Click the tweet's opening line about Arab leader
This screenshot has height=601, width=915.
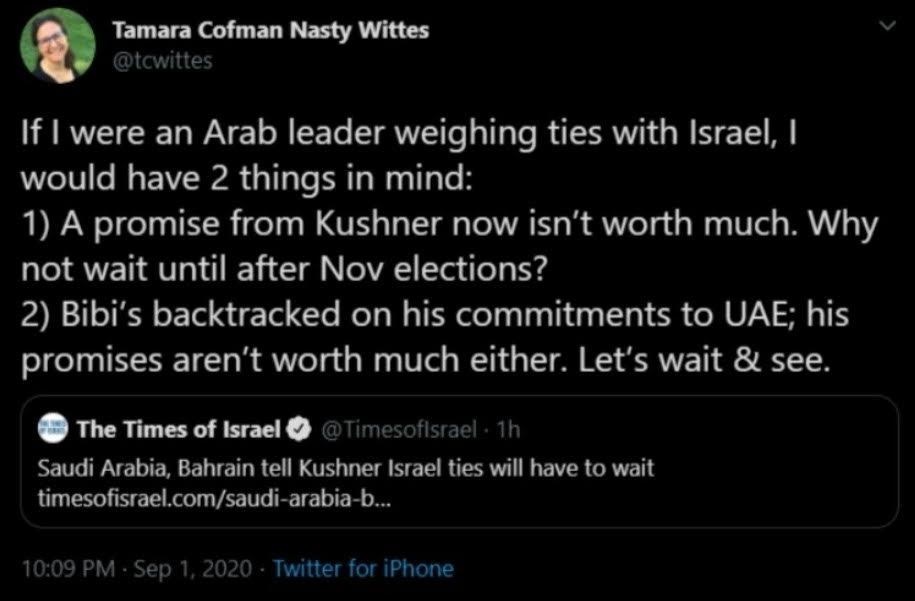[408, 134]
